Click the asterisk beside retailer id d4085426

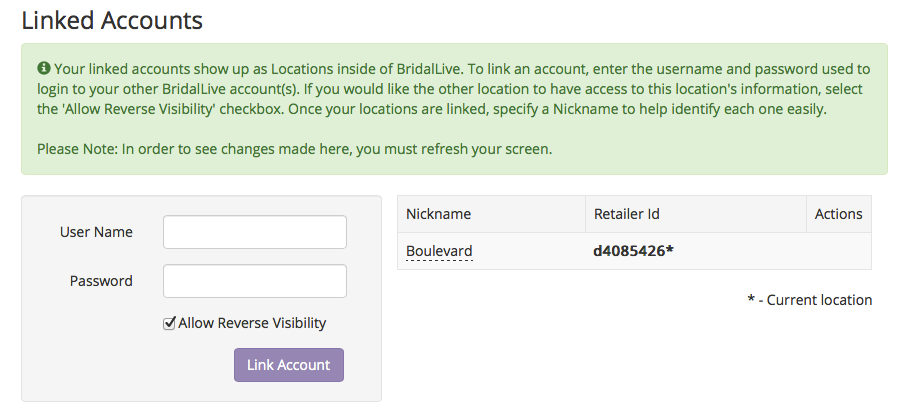point(670,250)
